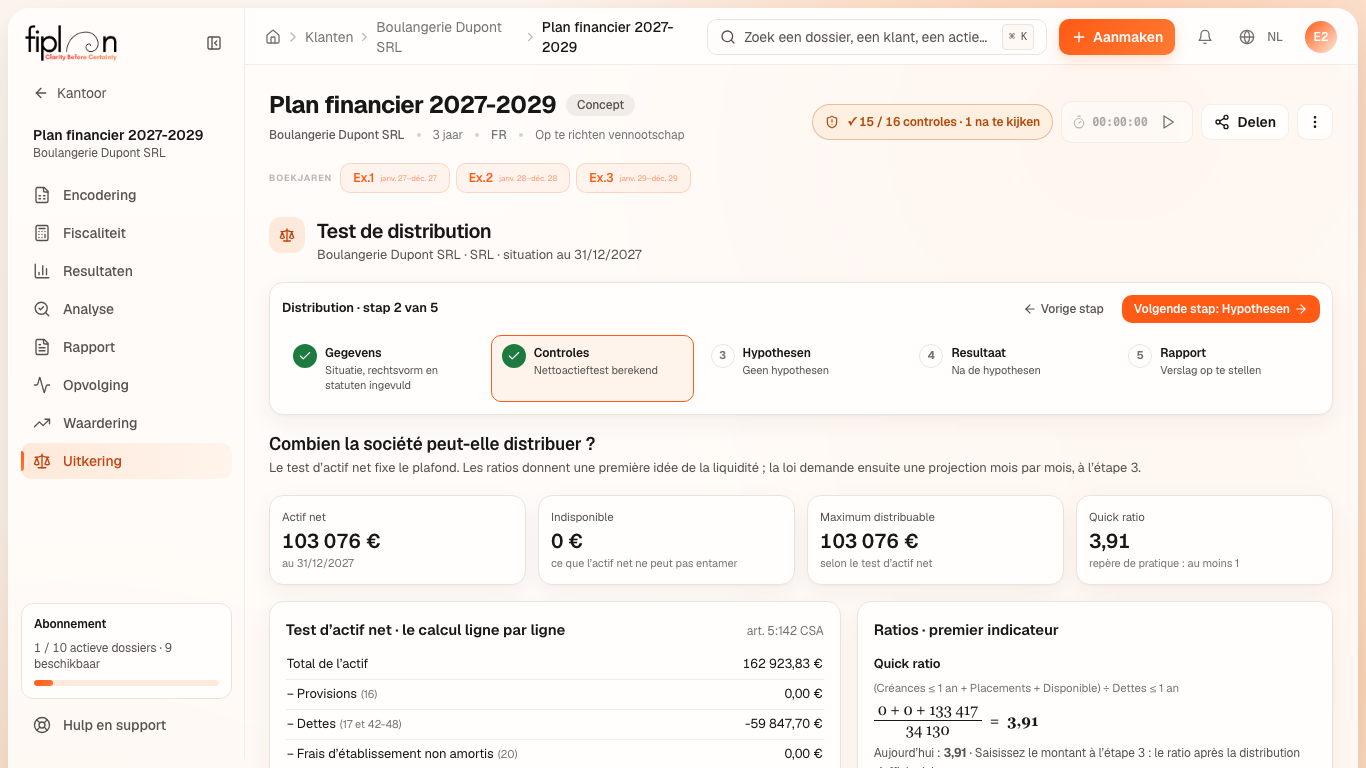
Task: Open the NL language selector
Action: tap(1261, 37)
